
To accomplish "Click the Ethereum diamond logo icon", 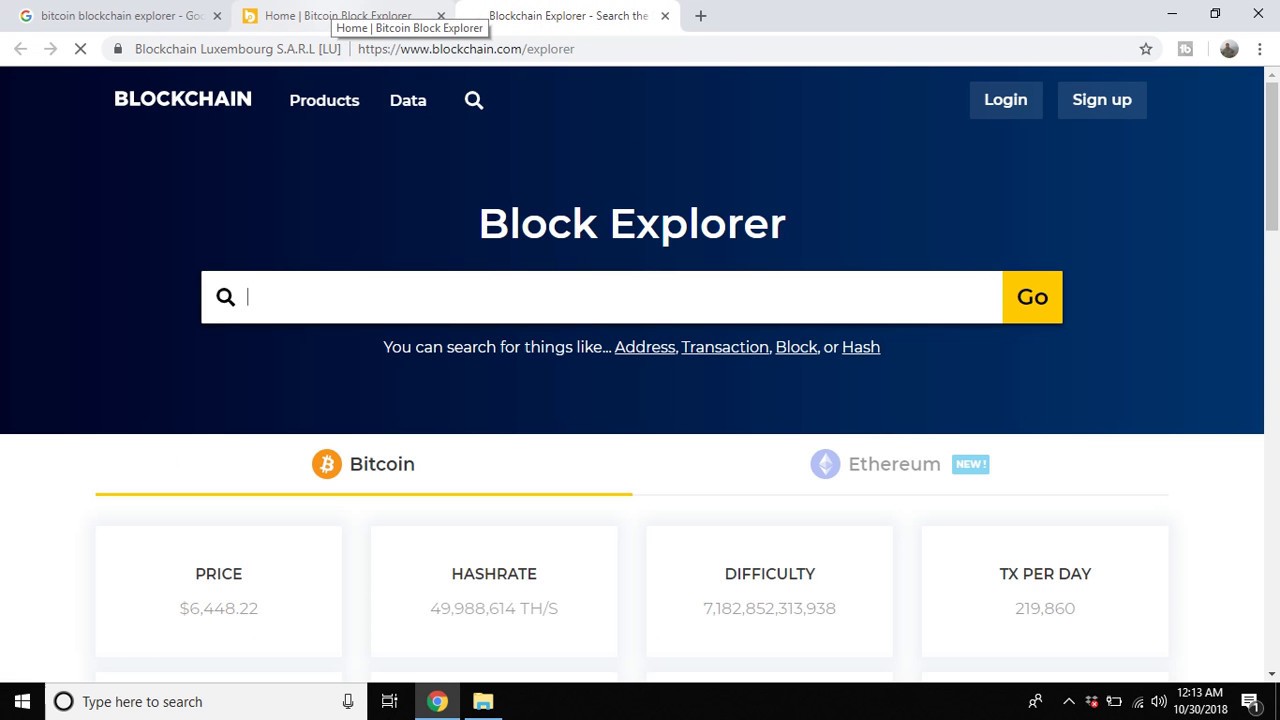I will (x=825, y=464).
